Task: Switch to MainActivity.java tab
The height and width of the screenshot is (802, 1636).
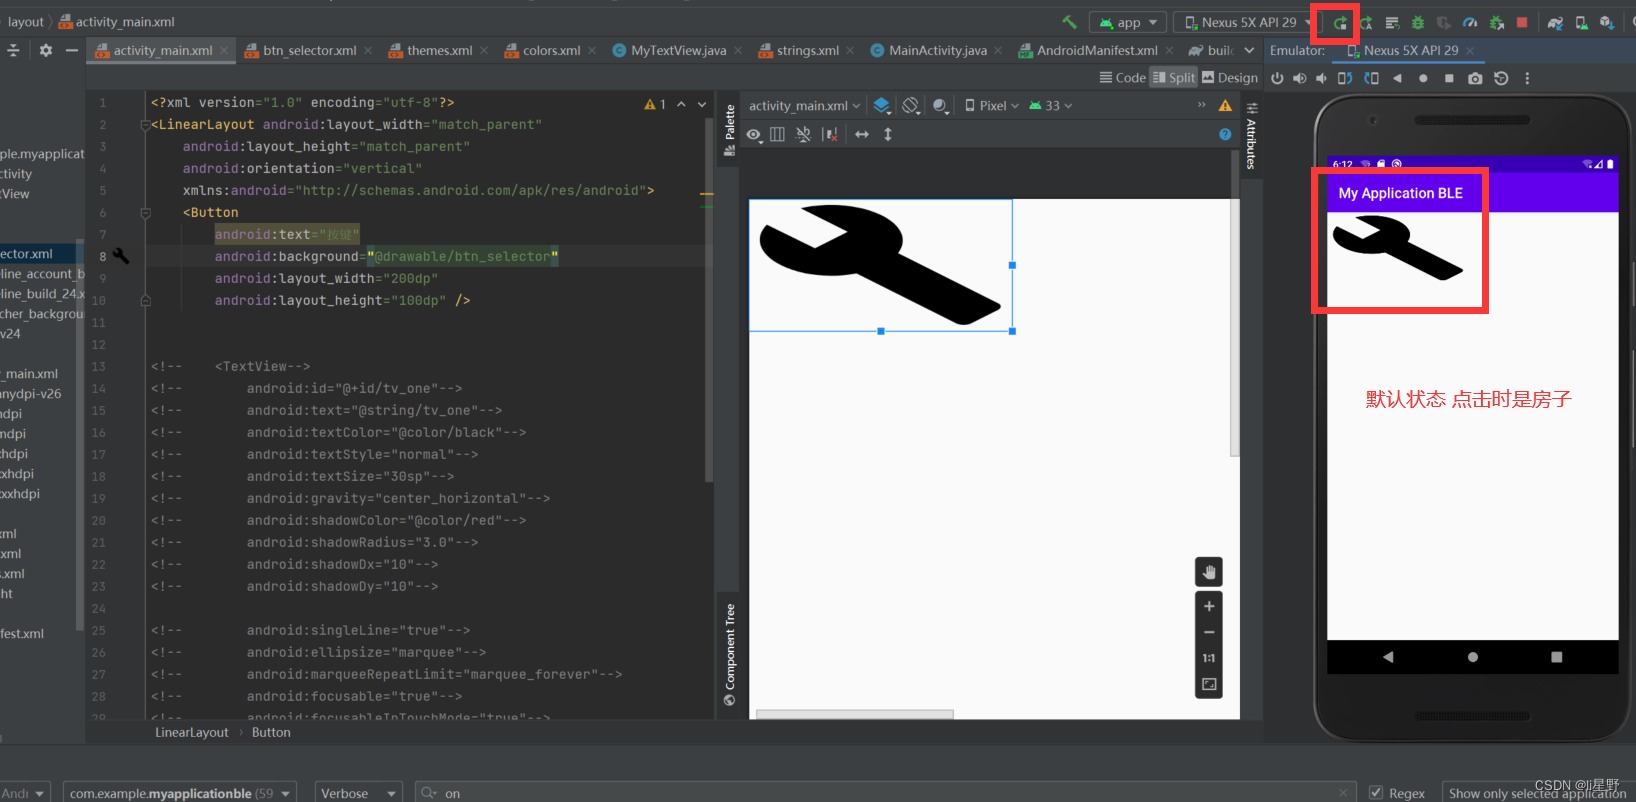Action: tap(936, 50)
